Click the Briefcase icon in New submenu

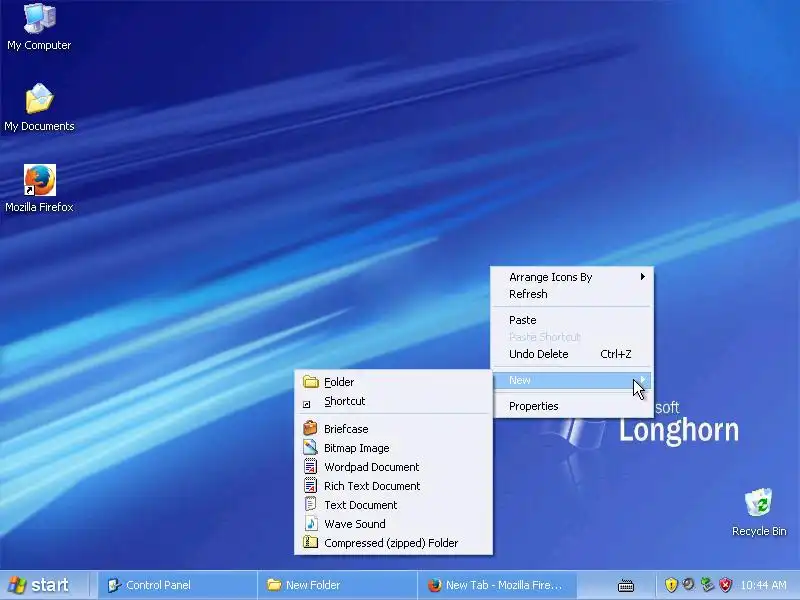click(310, 428)
